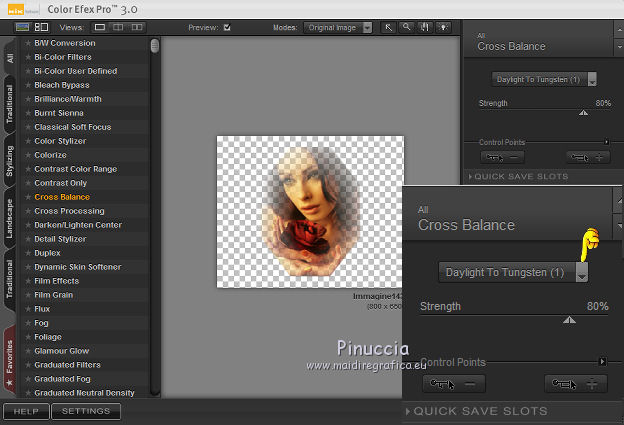Pick the pan hand tool
Viewport: 624px width, 425px height.
(x=424, y=28)
